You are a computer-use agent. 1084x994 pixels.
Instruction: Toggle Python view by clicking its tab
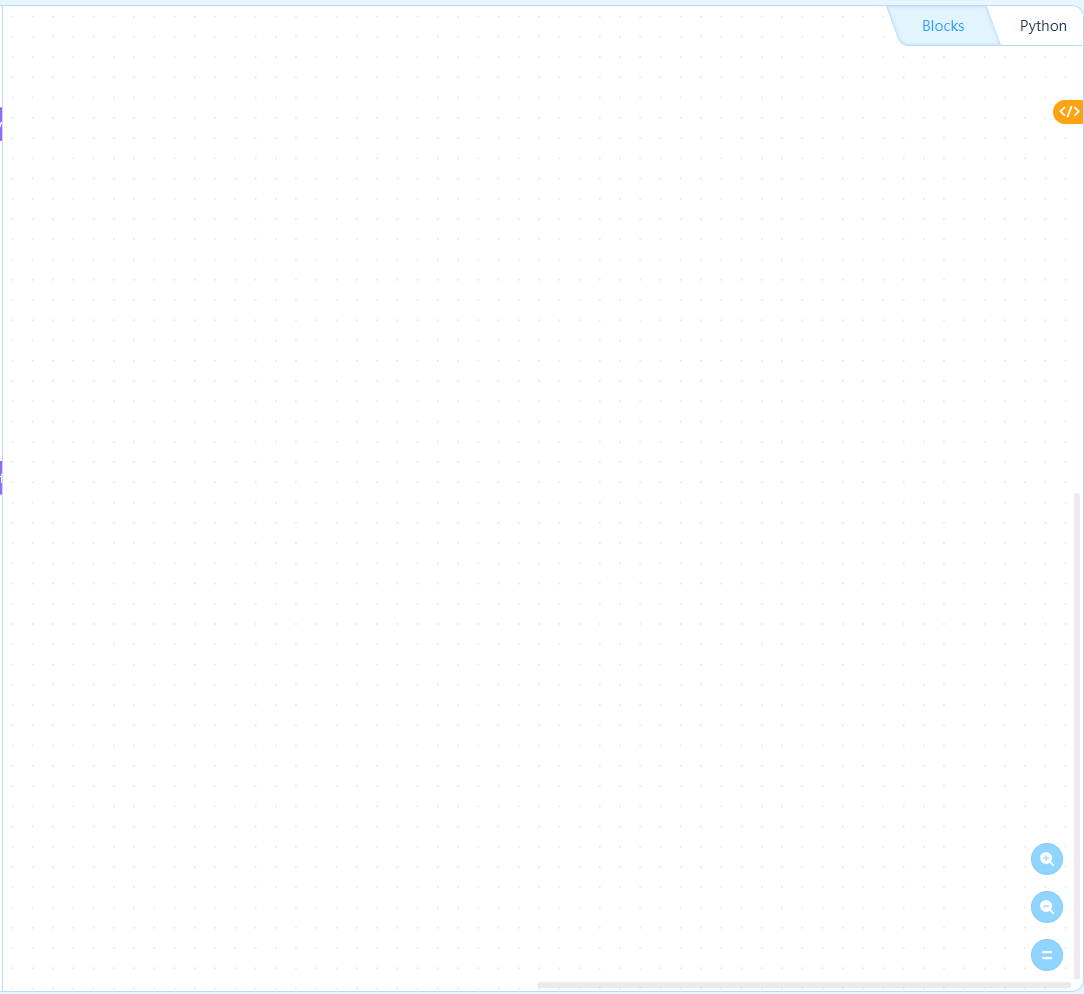[1043, 25]
